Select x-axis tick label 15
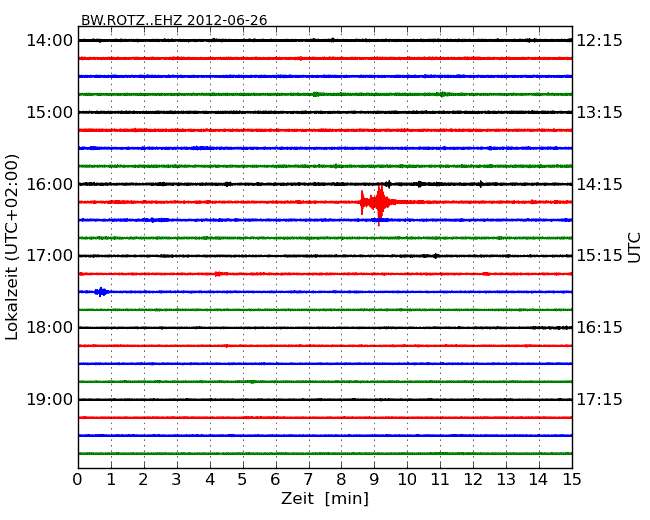Screen dimensions: 650x520 (572, 480)
